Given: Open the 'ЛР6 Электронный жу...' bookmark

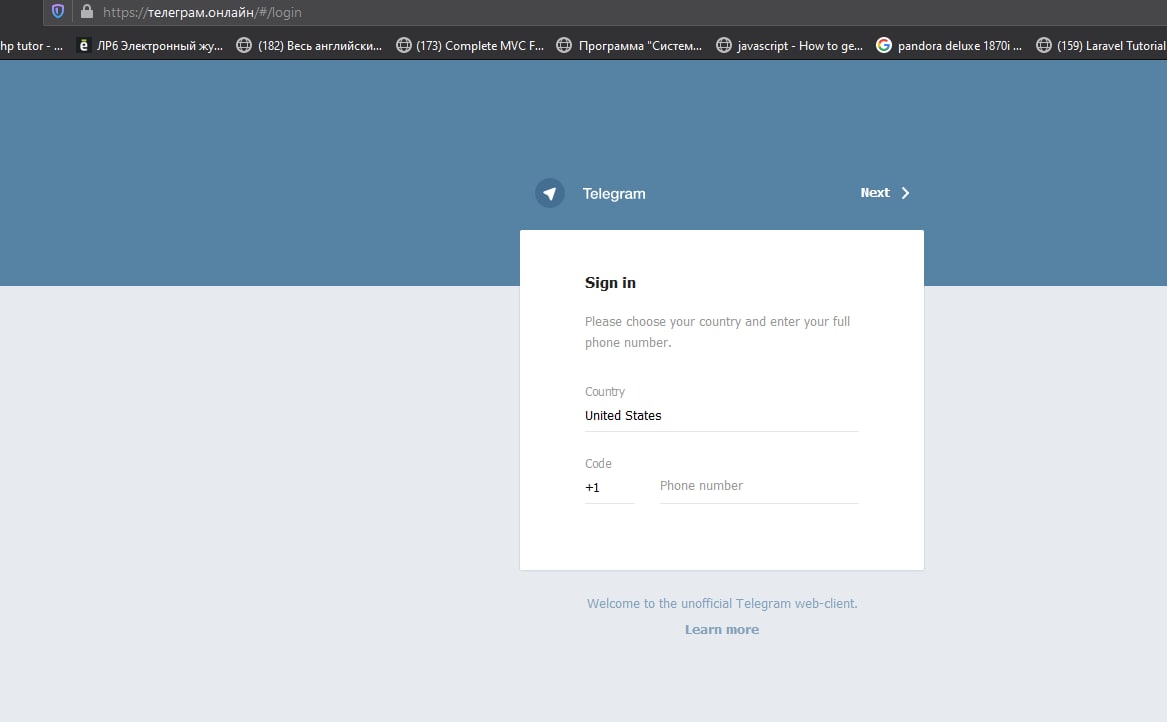Looking at the screenshot, I should (150, 45).
